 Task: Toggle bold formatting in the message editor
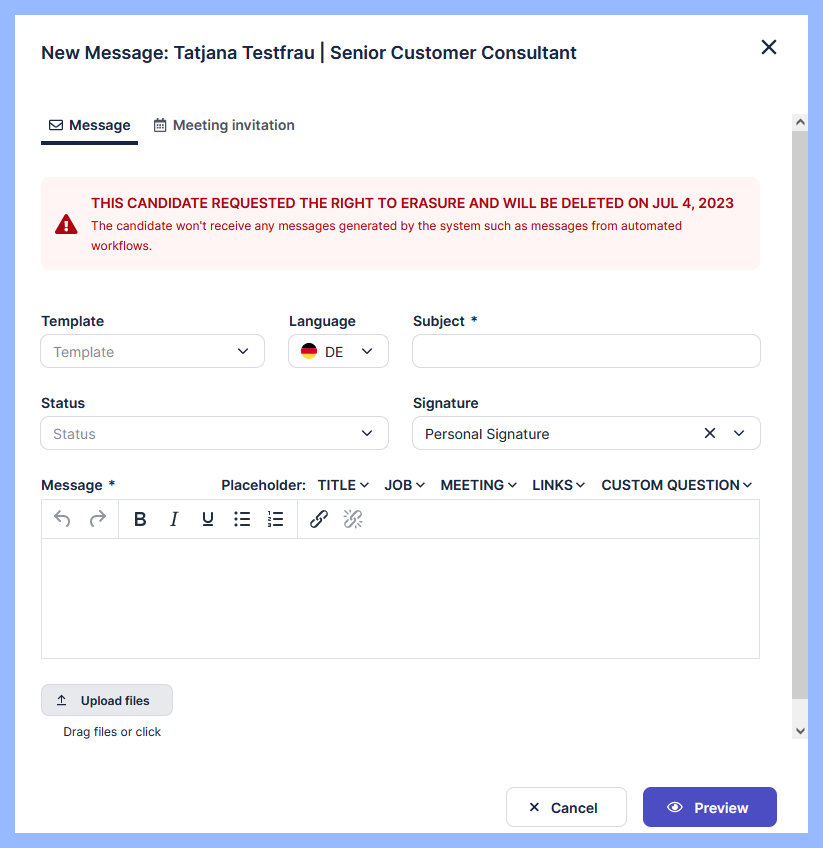tap(140, 519)
